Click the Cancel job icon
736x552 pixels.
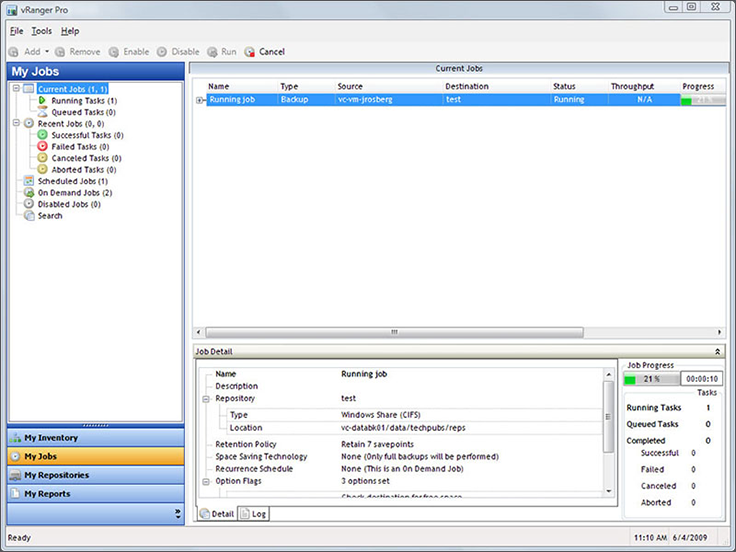click(250, 52)
